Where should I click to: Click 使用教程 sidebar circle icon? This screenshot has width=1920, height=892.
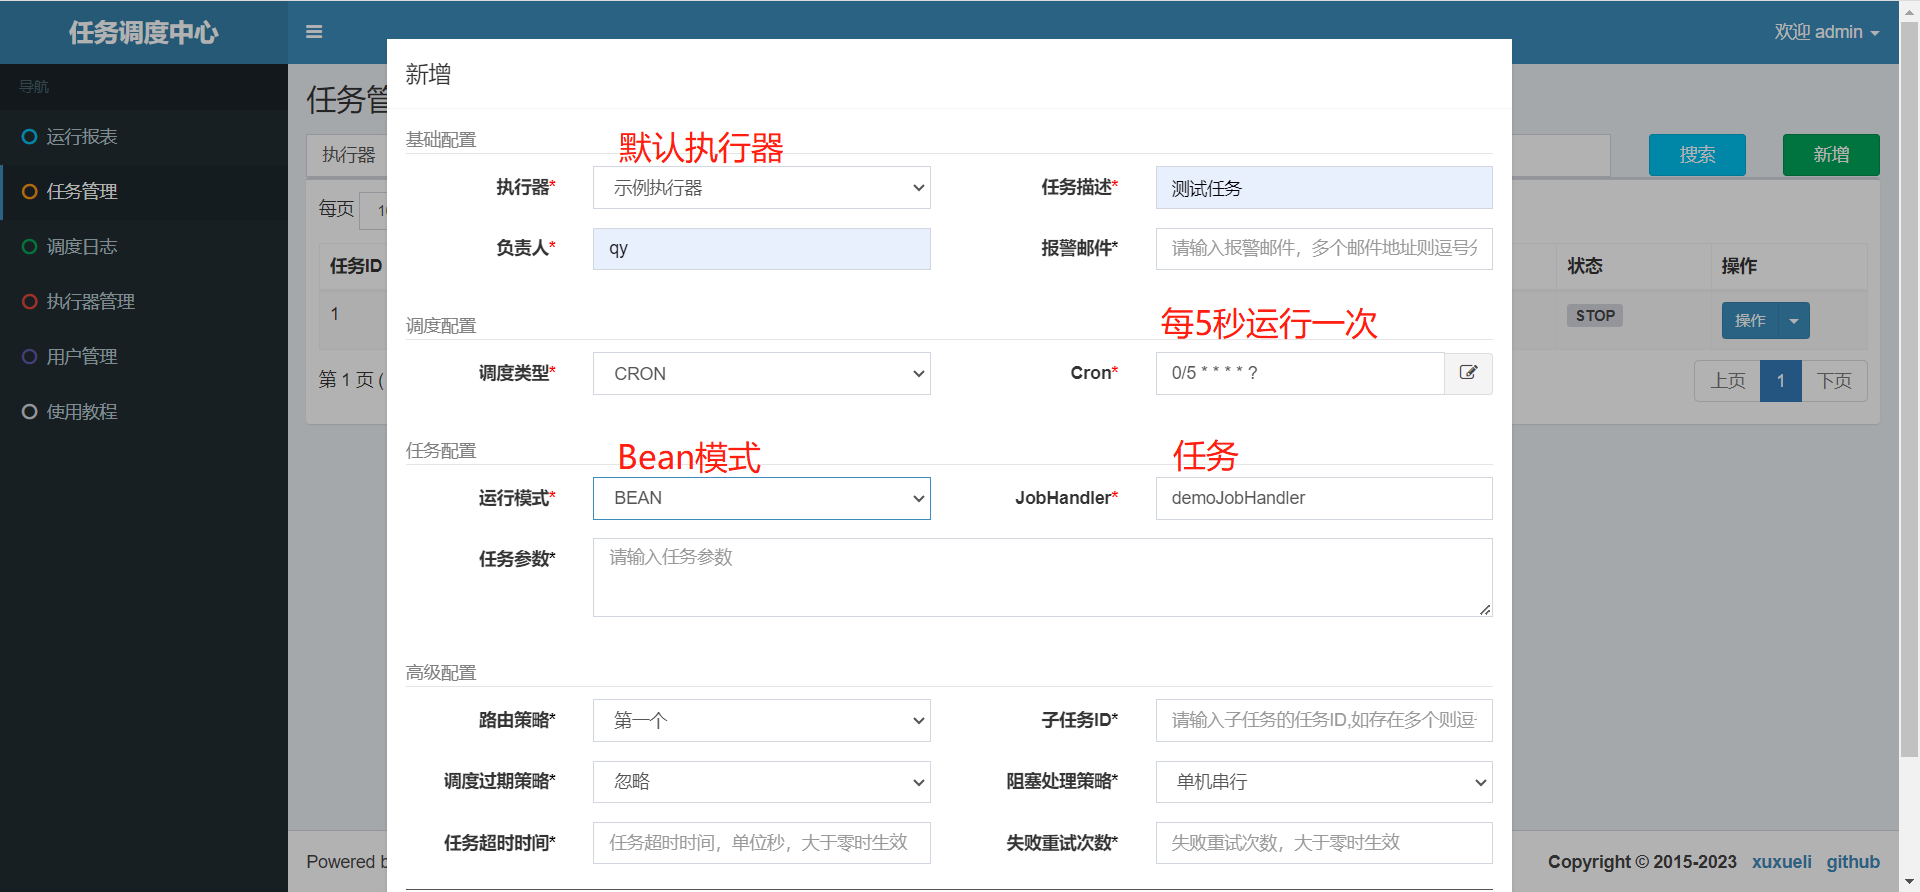click(x=30, y=412)
